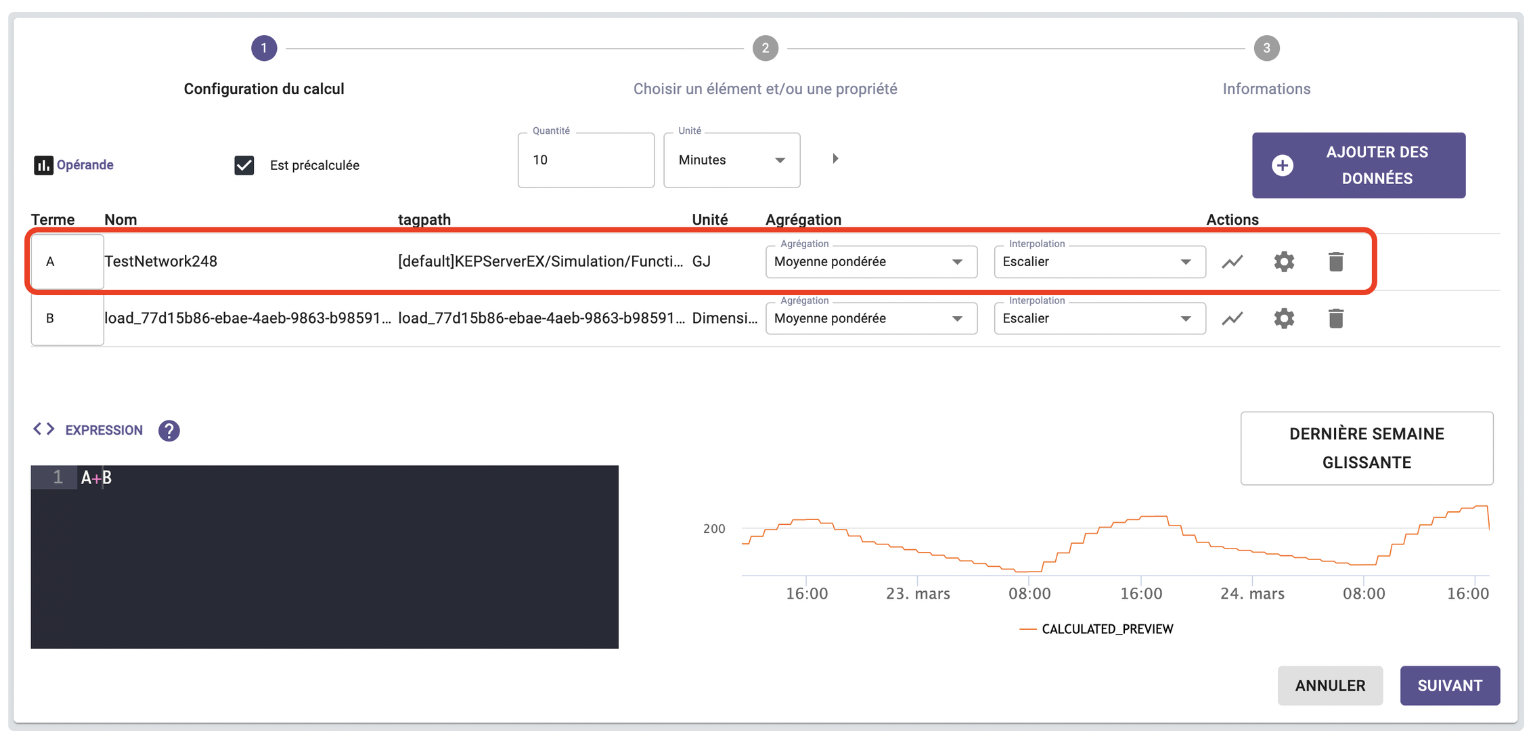
Task: Click the chart icon for term A row
Action: 1233,262
